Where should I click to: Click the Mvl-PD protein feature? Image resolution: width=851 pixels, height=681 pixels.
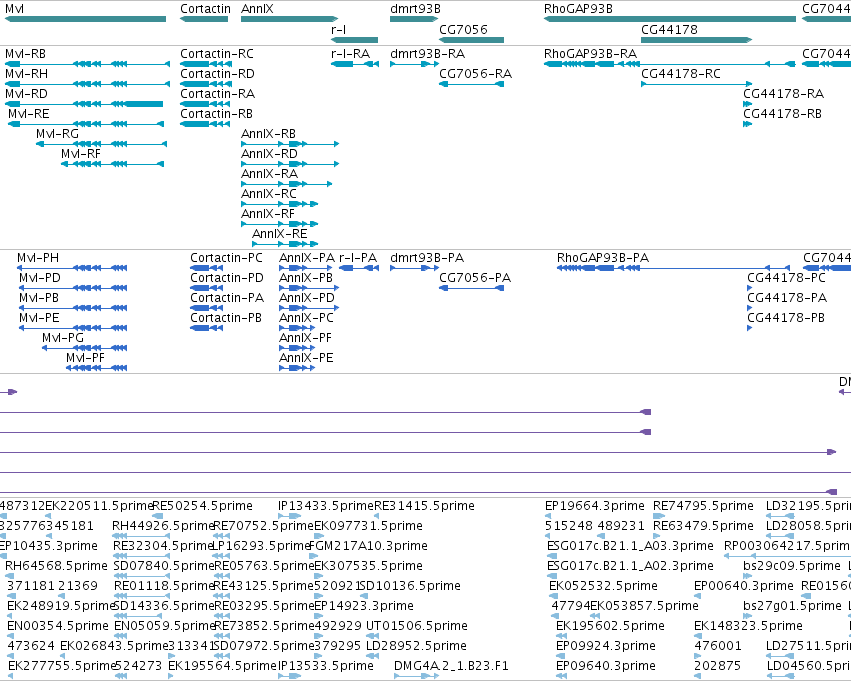click(x=73, y=288)
